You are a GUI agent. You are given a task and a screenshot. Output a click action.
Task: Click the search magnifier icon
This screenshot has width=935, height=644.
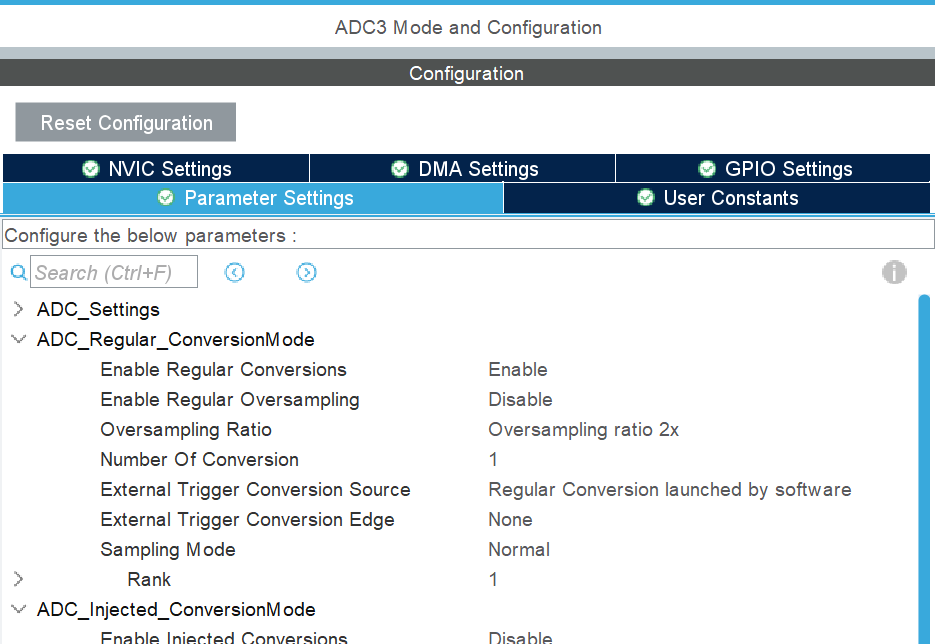[18, 272]
